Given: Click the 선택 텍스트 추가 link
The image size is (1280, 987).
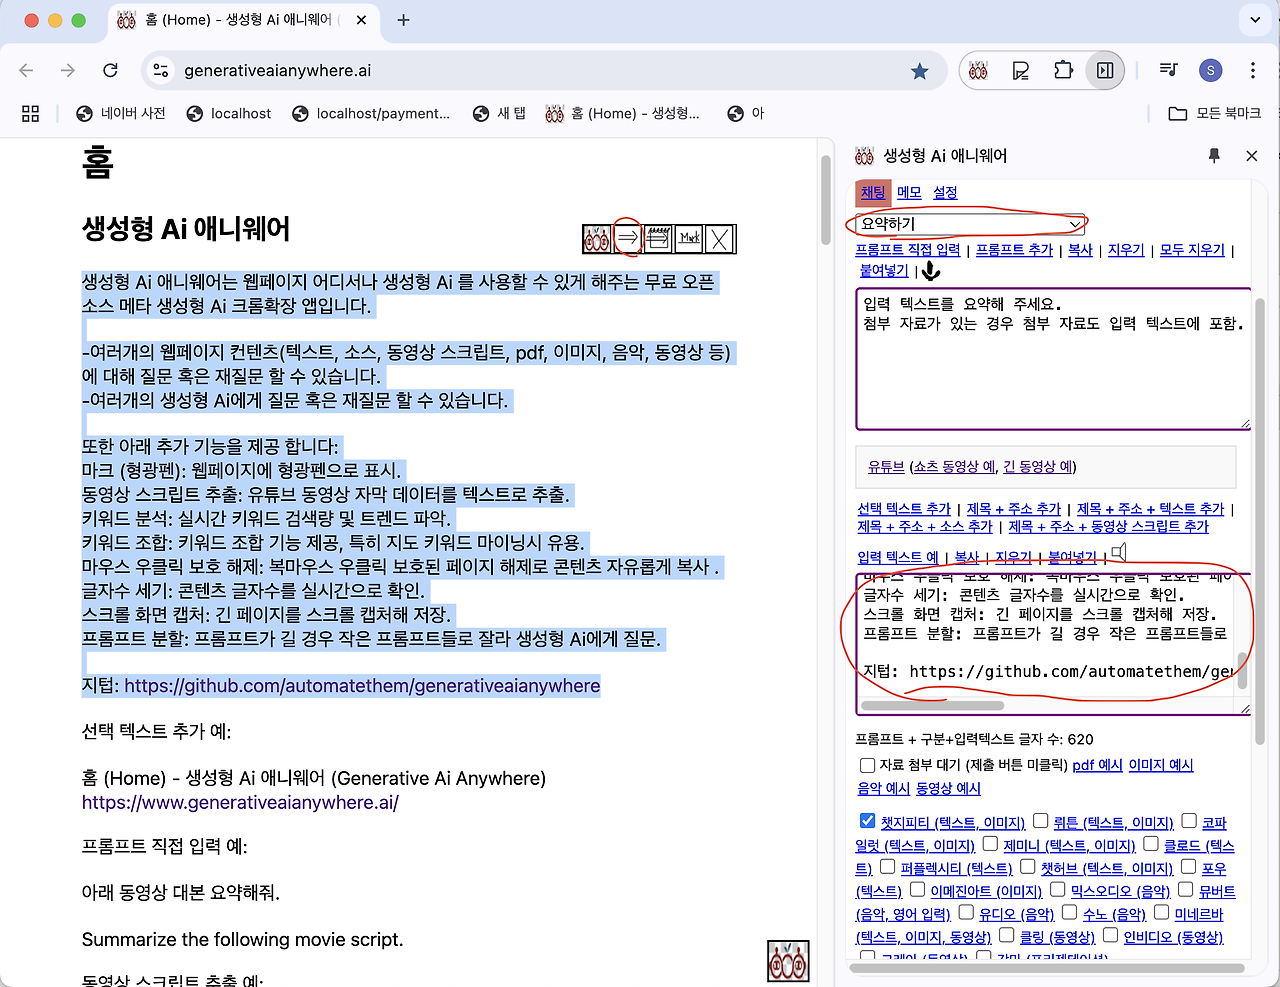Looking at the screenshot, I should [904, 509].
